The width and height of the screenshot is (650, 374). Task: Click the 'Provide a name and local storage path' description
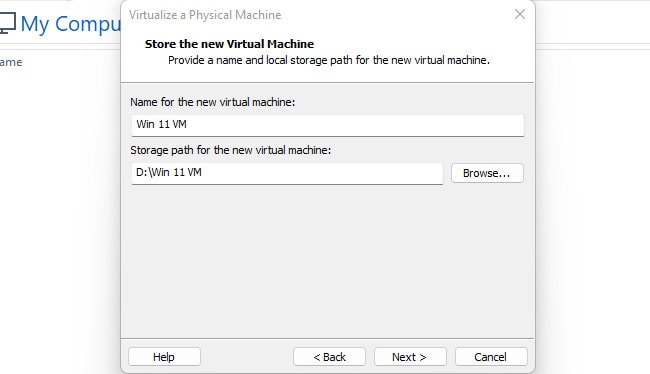329,61
